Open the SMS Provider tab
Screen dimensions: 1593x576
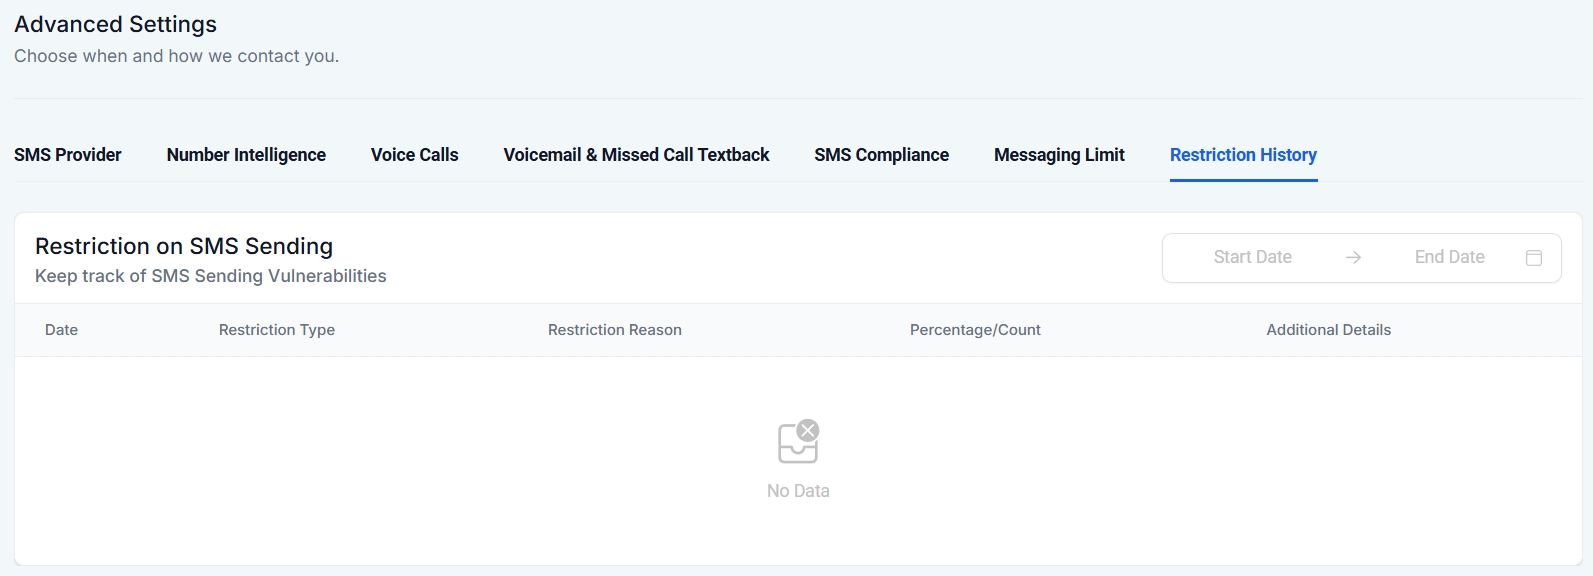[x=68, y=155]
